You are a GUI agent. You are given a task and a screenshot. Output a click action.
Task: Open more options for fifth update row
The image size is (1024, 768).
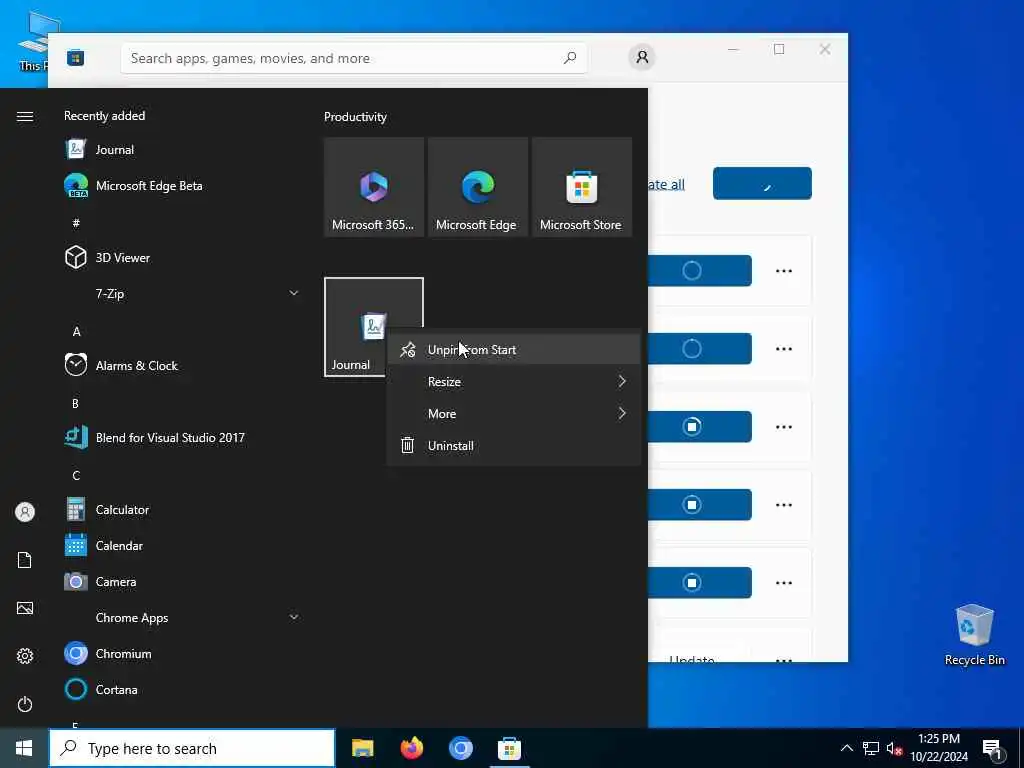click(784, 583)
